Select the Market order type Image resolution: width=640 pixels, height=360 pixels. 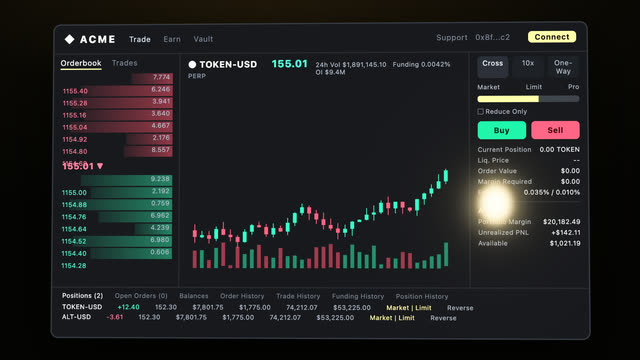click(x=489, y=87)
